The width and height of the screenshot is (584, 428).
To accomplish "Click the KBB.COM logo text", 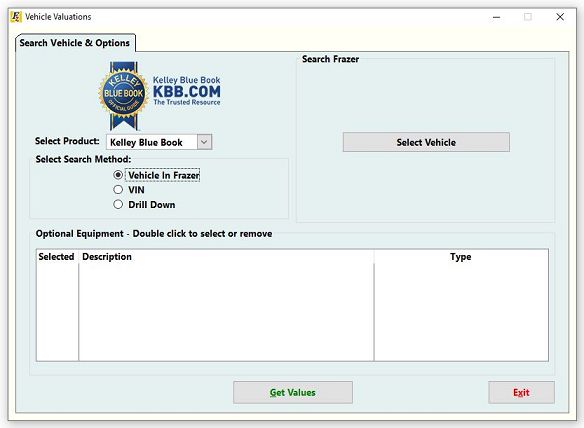I will [187, 91].
